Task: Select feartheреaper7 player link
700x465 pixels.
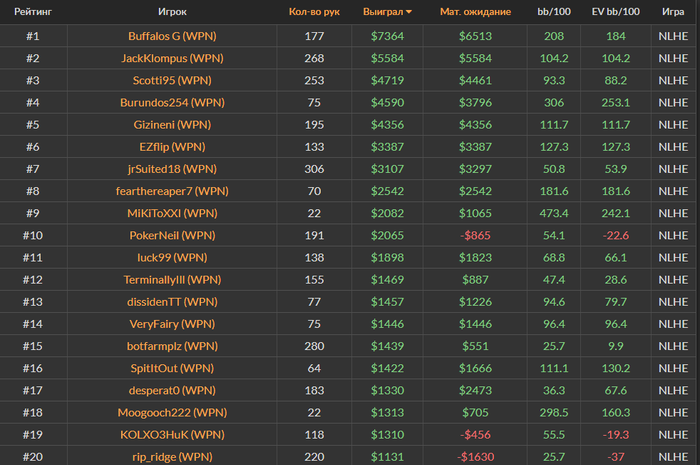Action: 172,190
